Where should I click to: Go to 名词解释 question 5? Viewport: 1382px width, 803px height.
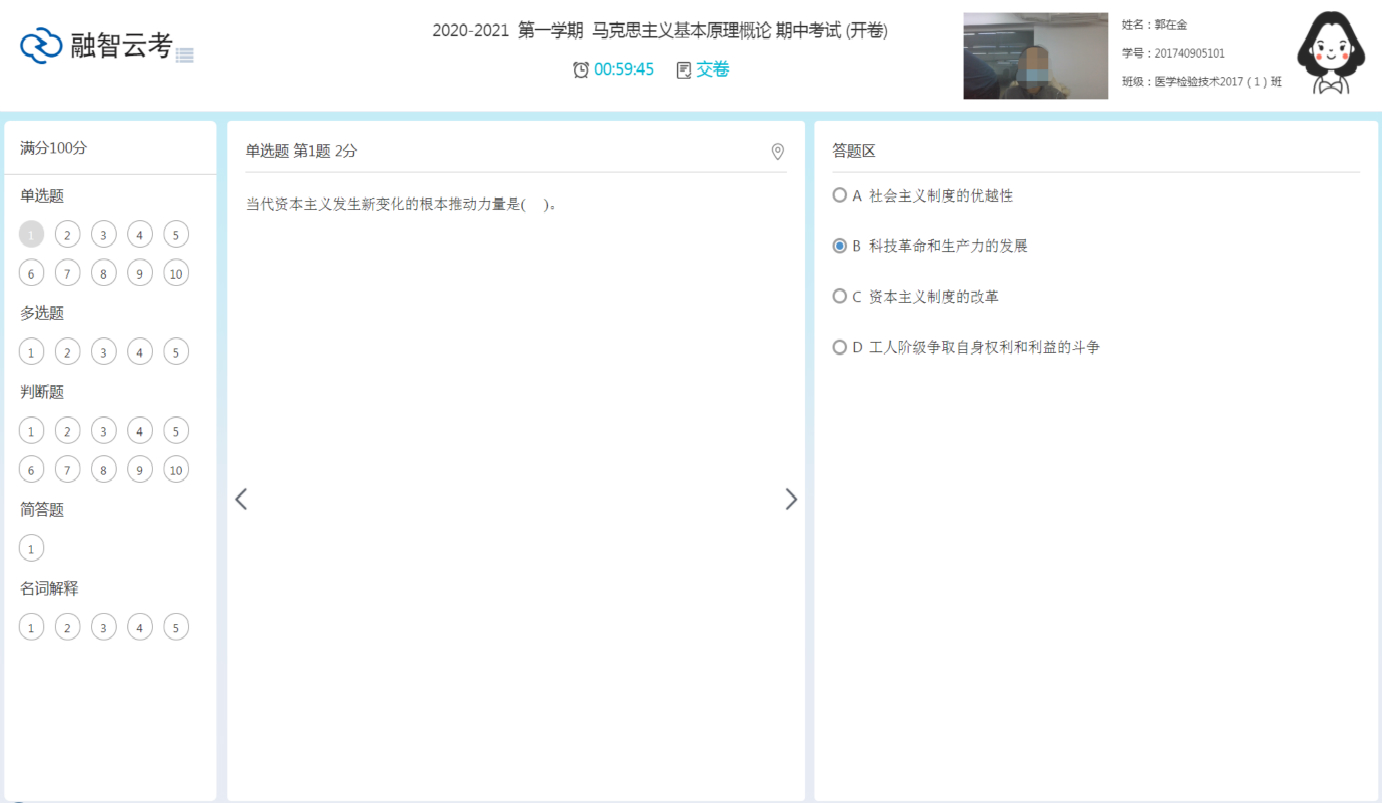pos(176,628)
